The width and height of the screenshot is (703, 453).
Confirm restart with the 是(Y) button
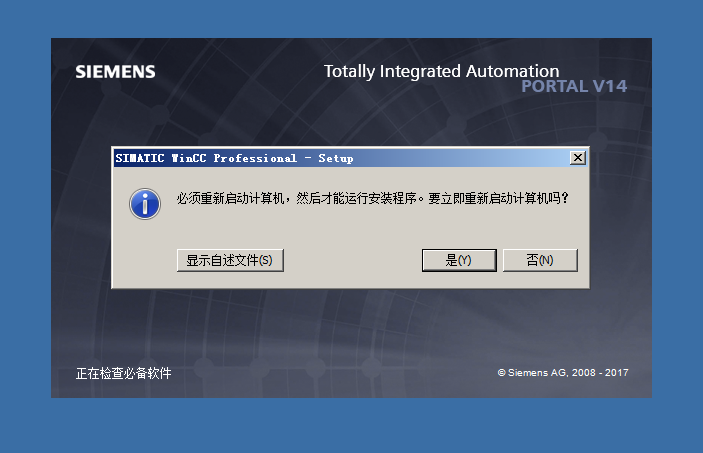click(x=458, y=260)
